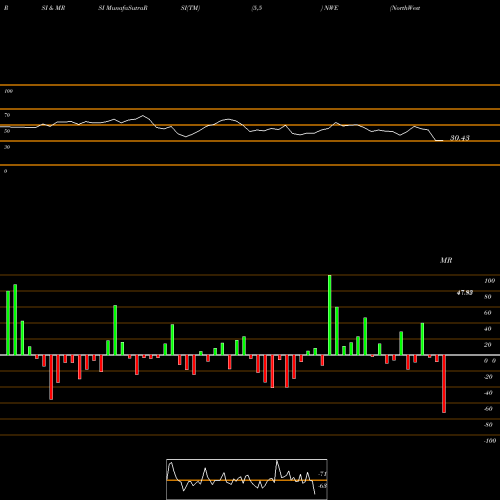Screen dimensions: 500x500
Task: Click the last large red MR bar
Action: point(444,384)
